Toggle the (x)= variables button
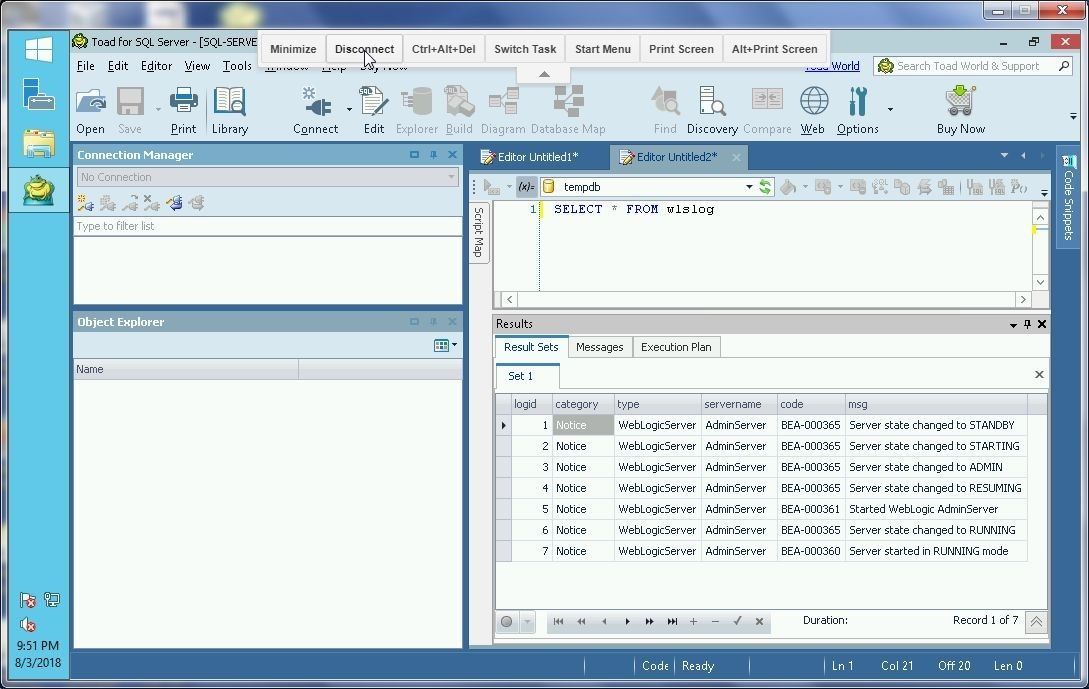Viewport: 1089px width, 689px height. pyautogui.click(x=526, y=187)
